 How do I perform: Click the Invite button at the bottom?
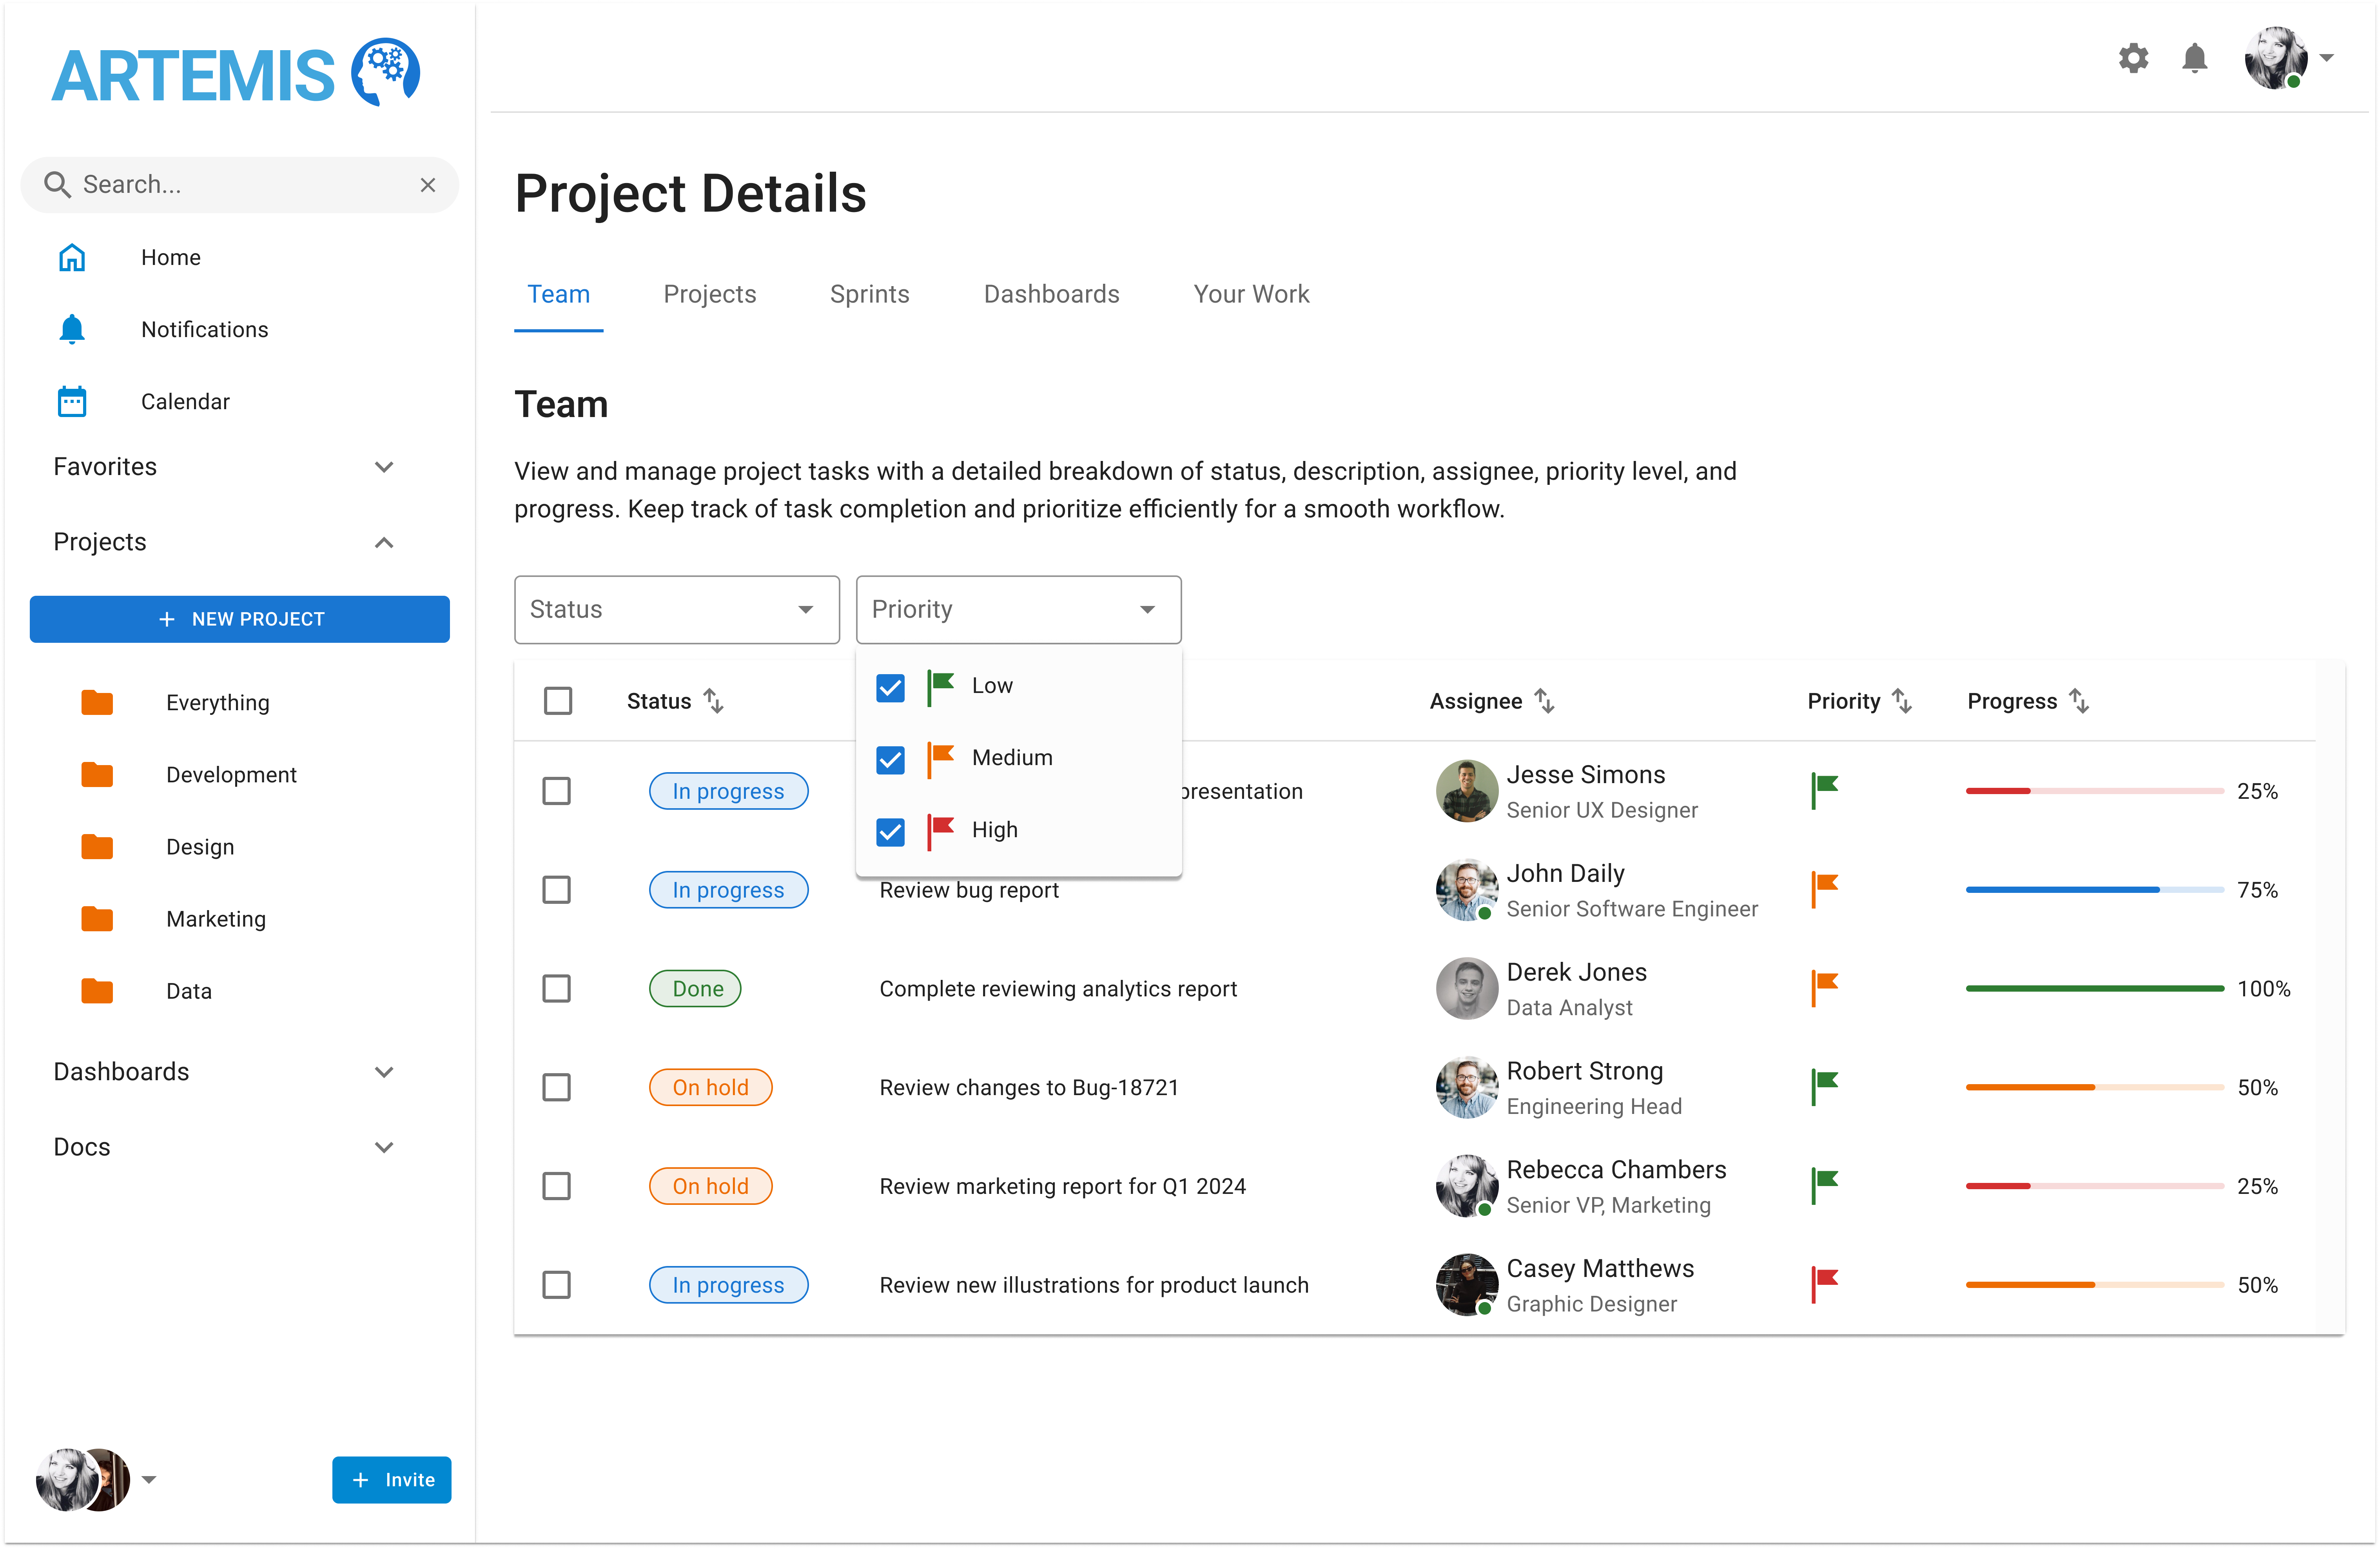391,1480
